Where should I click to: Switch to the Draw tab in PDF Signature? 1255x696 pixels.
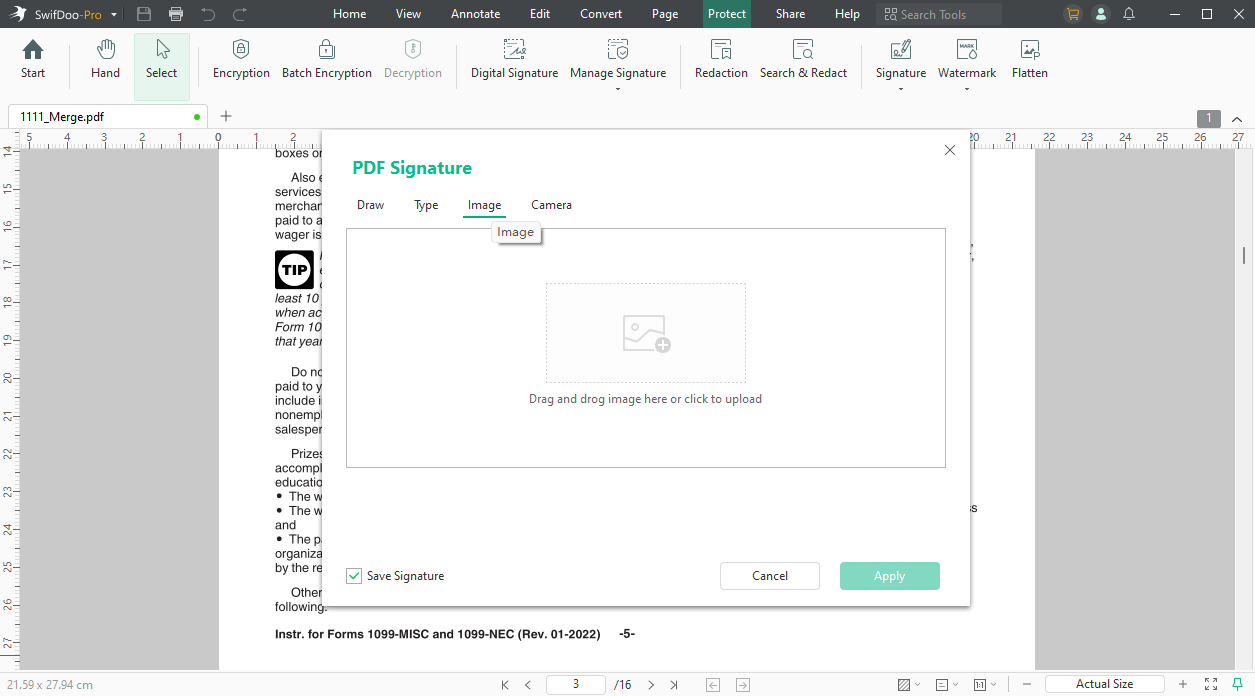point(369,205)
